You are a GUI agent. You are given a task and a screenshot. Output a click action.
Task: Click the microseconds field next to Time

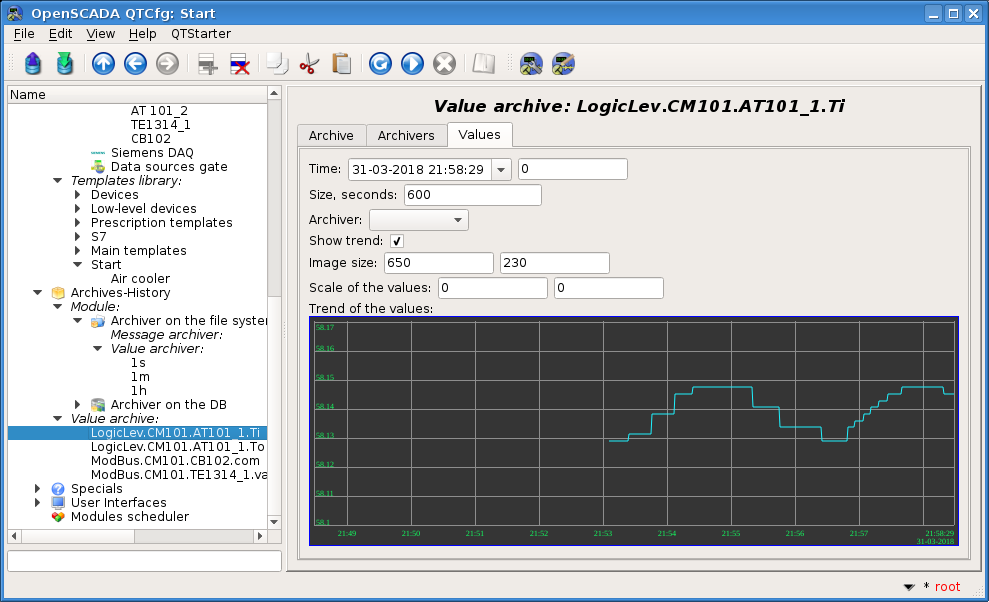point(573,169)
